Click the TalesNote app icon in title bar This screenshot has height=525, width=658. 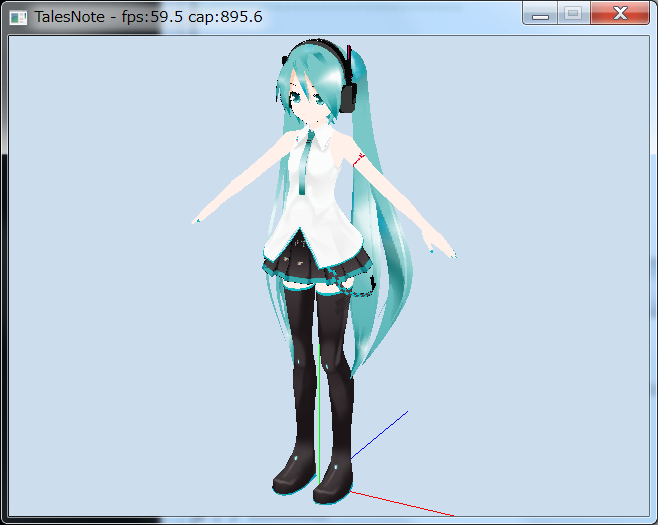click(x=18, y=17)
